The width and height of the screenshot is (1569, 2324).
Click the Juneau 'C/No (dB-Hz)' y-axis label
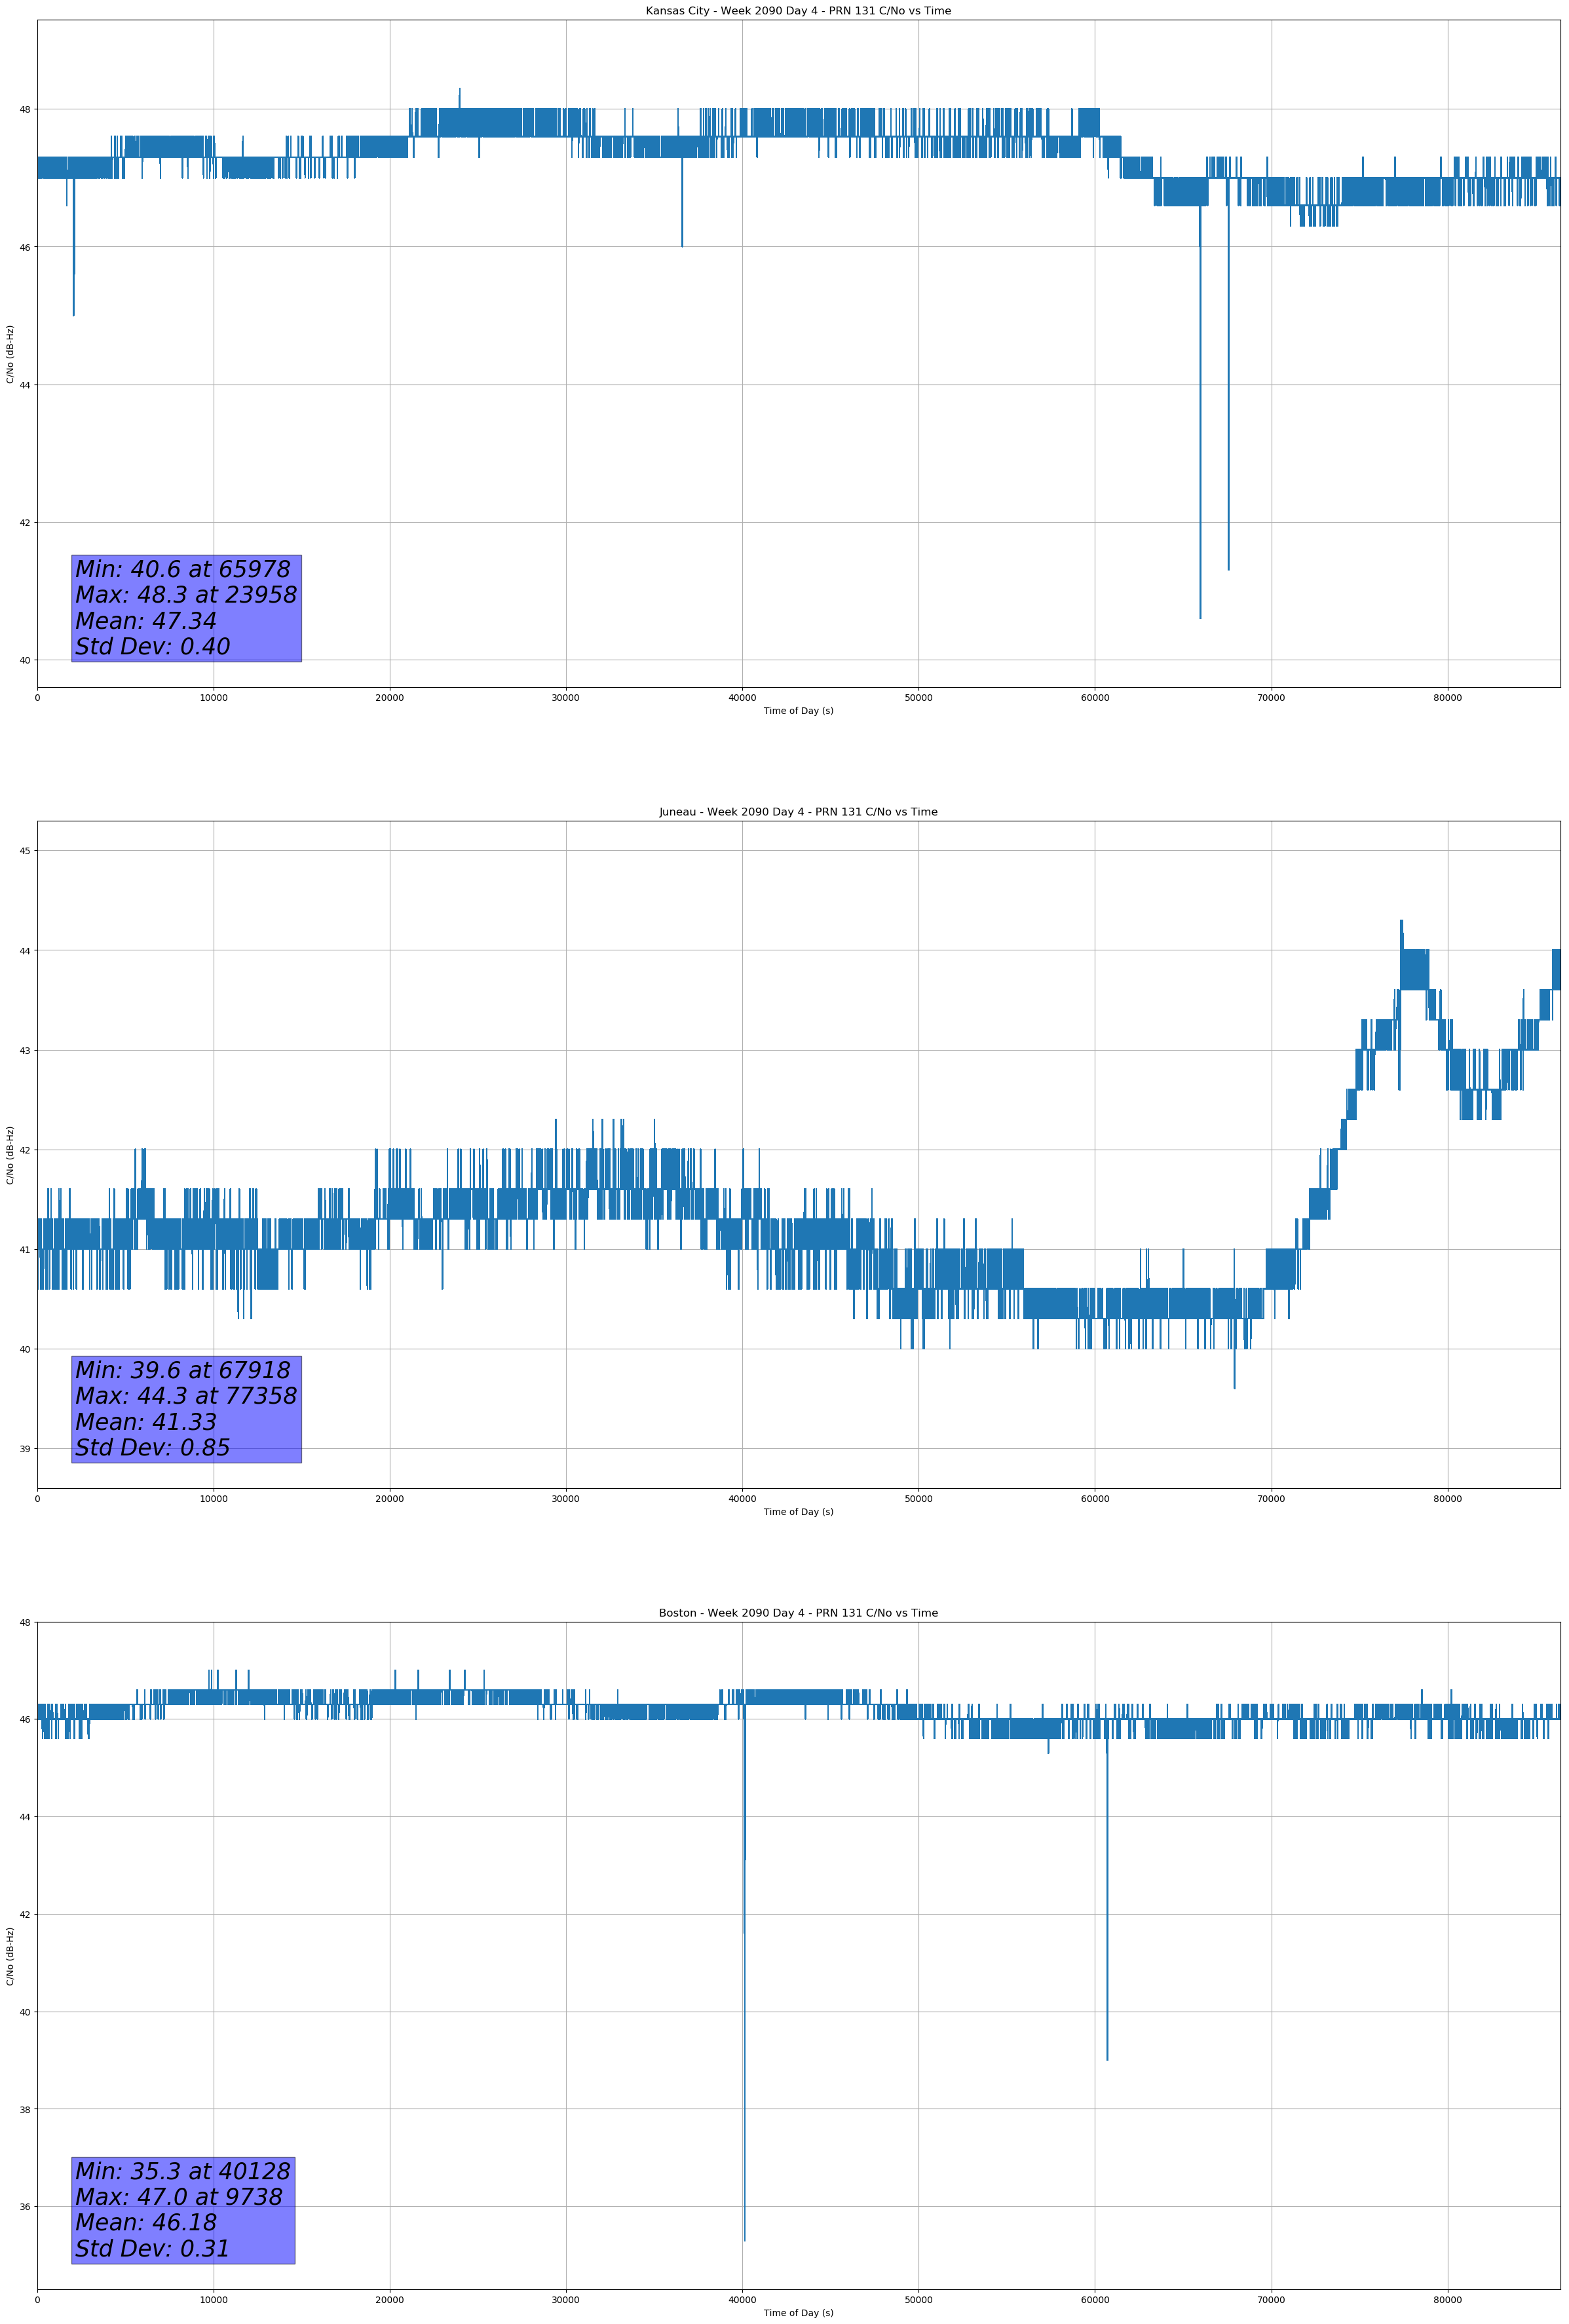(10, 1155)
